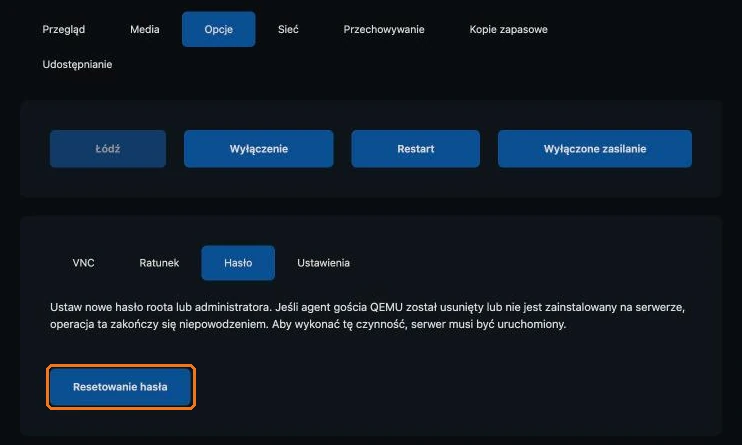Viewport: 742px width, 445px height.
Task: Select the Opcje tab
Action: click(219, 29)
